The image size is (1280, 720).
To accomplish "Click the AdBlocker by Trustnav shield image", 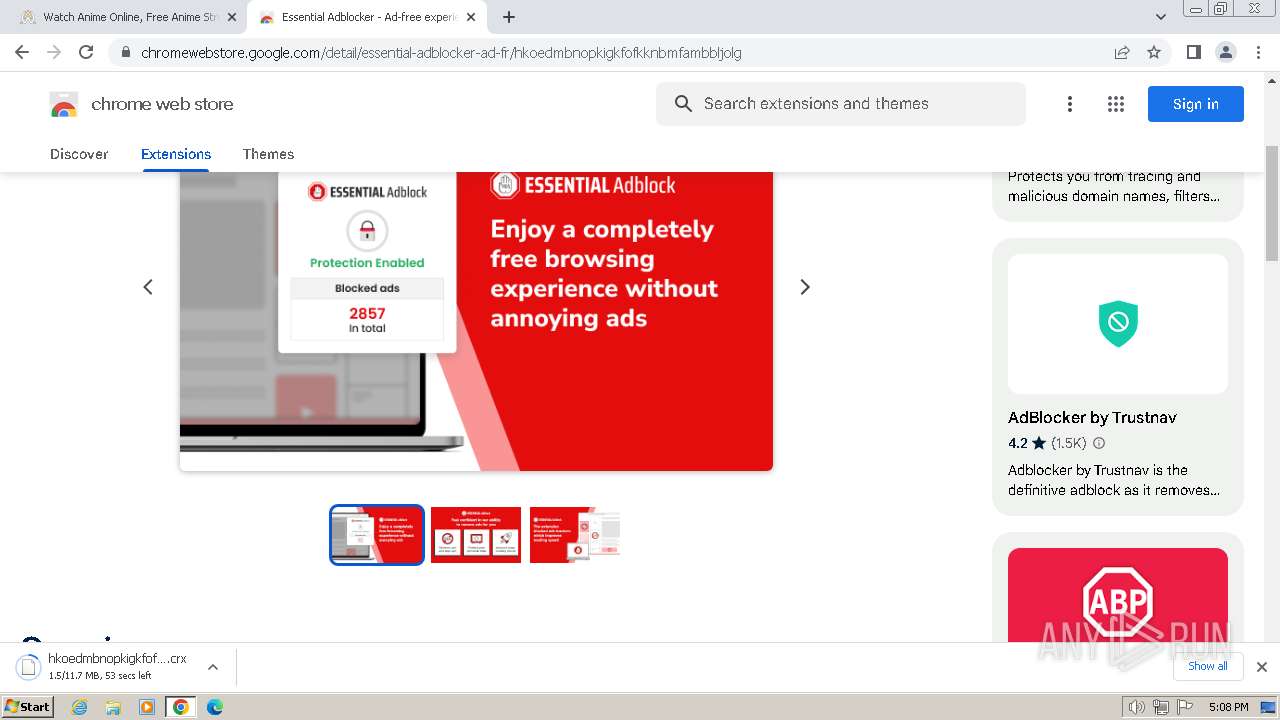I will tap(1118, 324).
